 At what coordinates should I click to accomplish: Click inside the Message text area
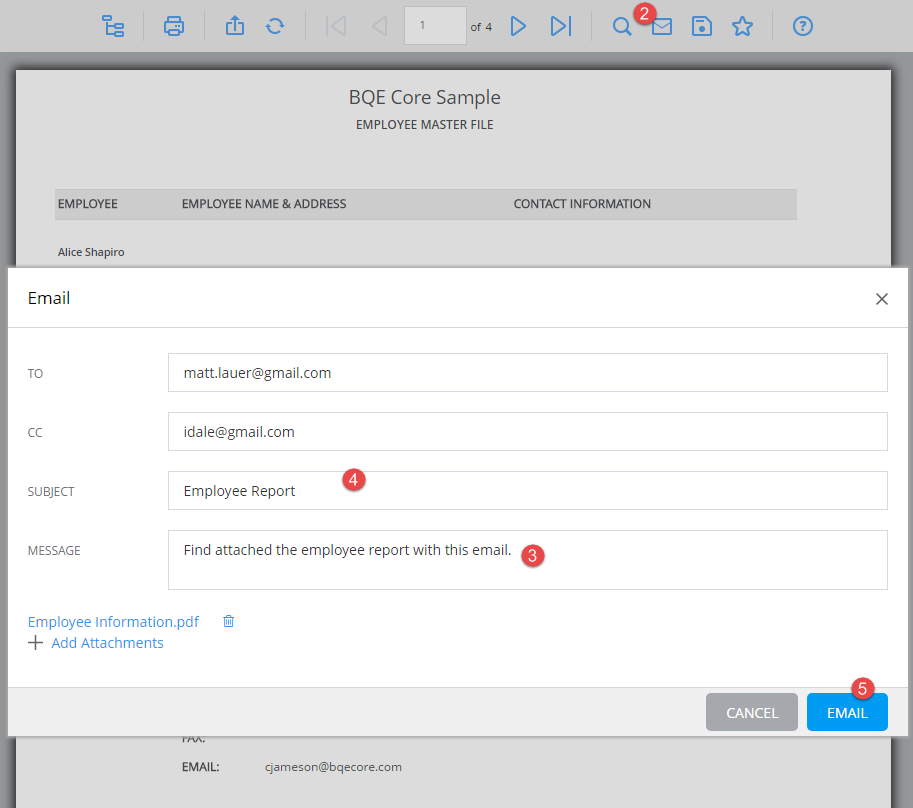click(528, 560)
